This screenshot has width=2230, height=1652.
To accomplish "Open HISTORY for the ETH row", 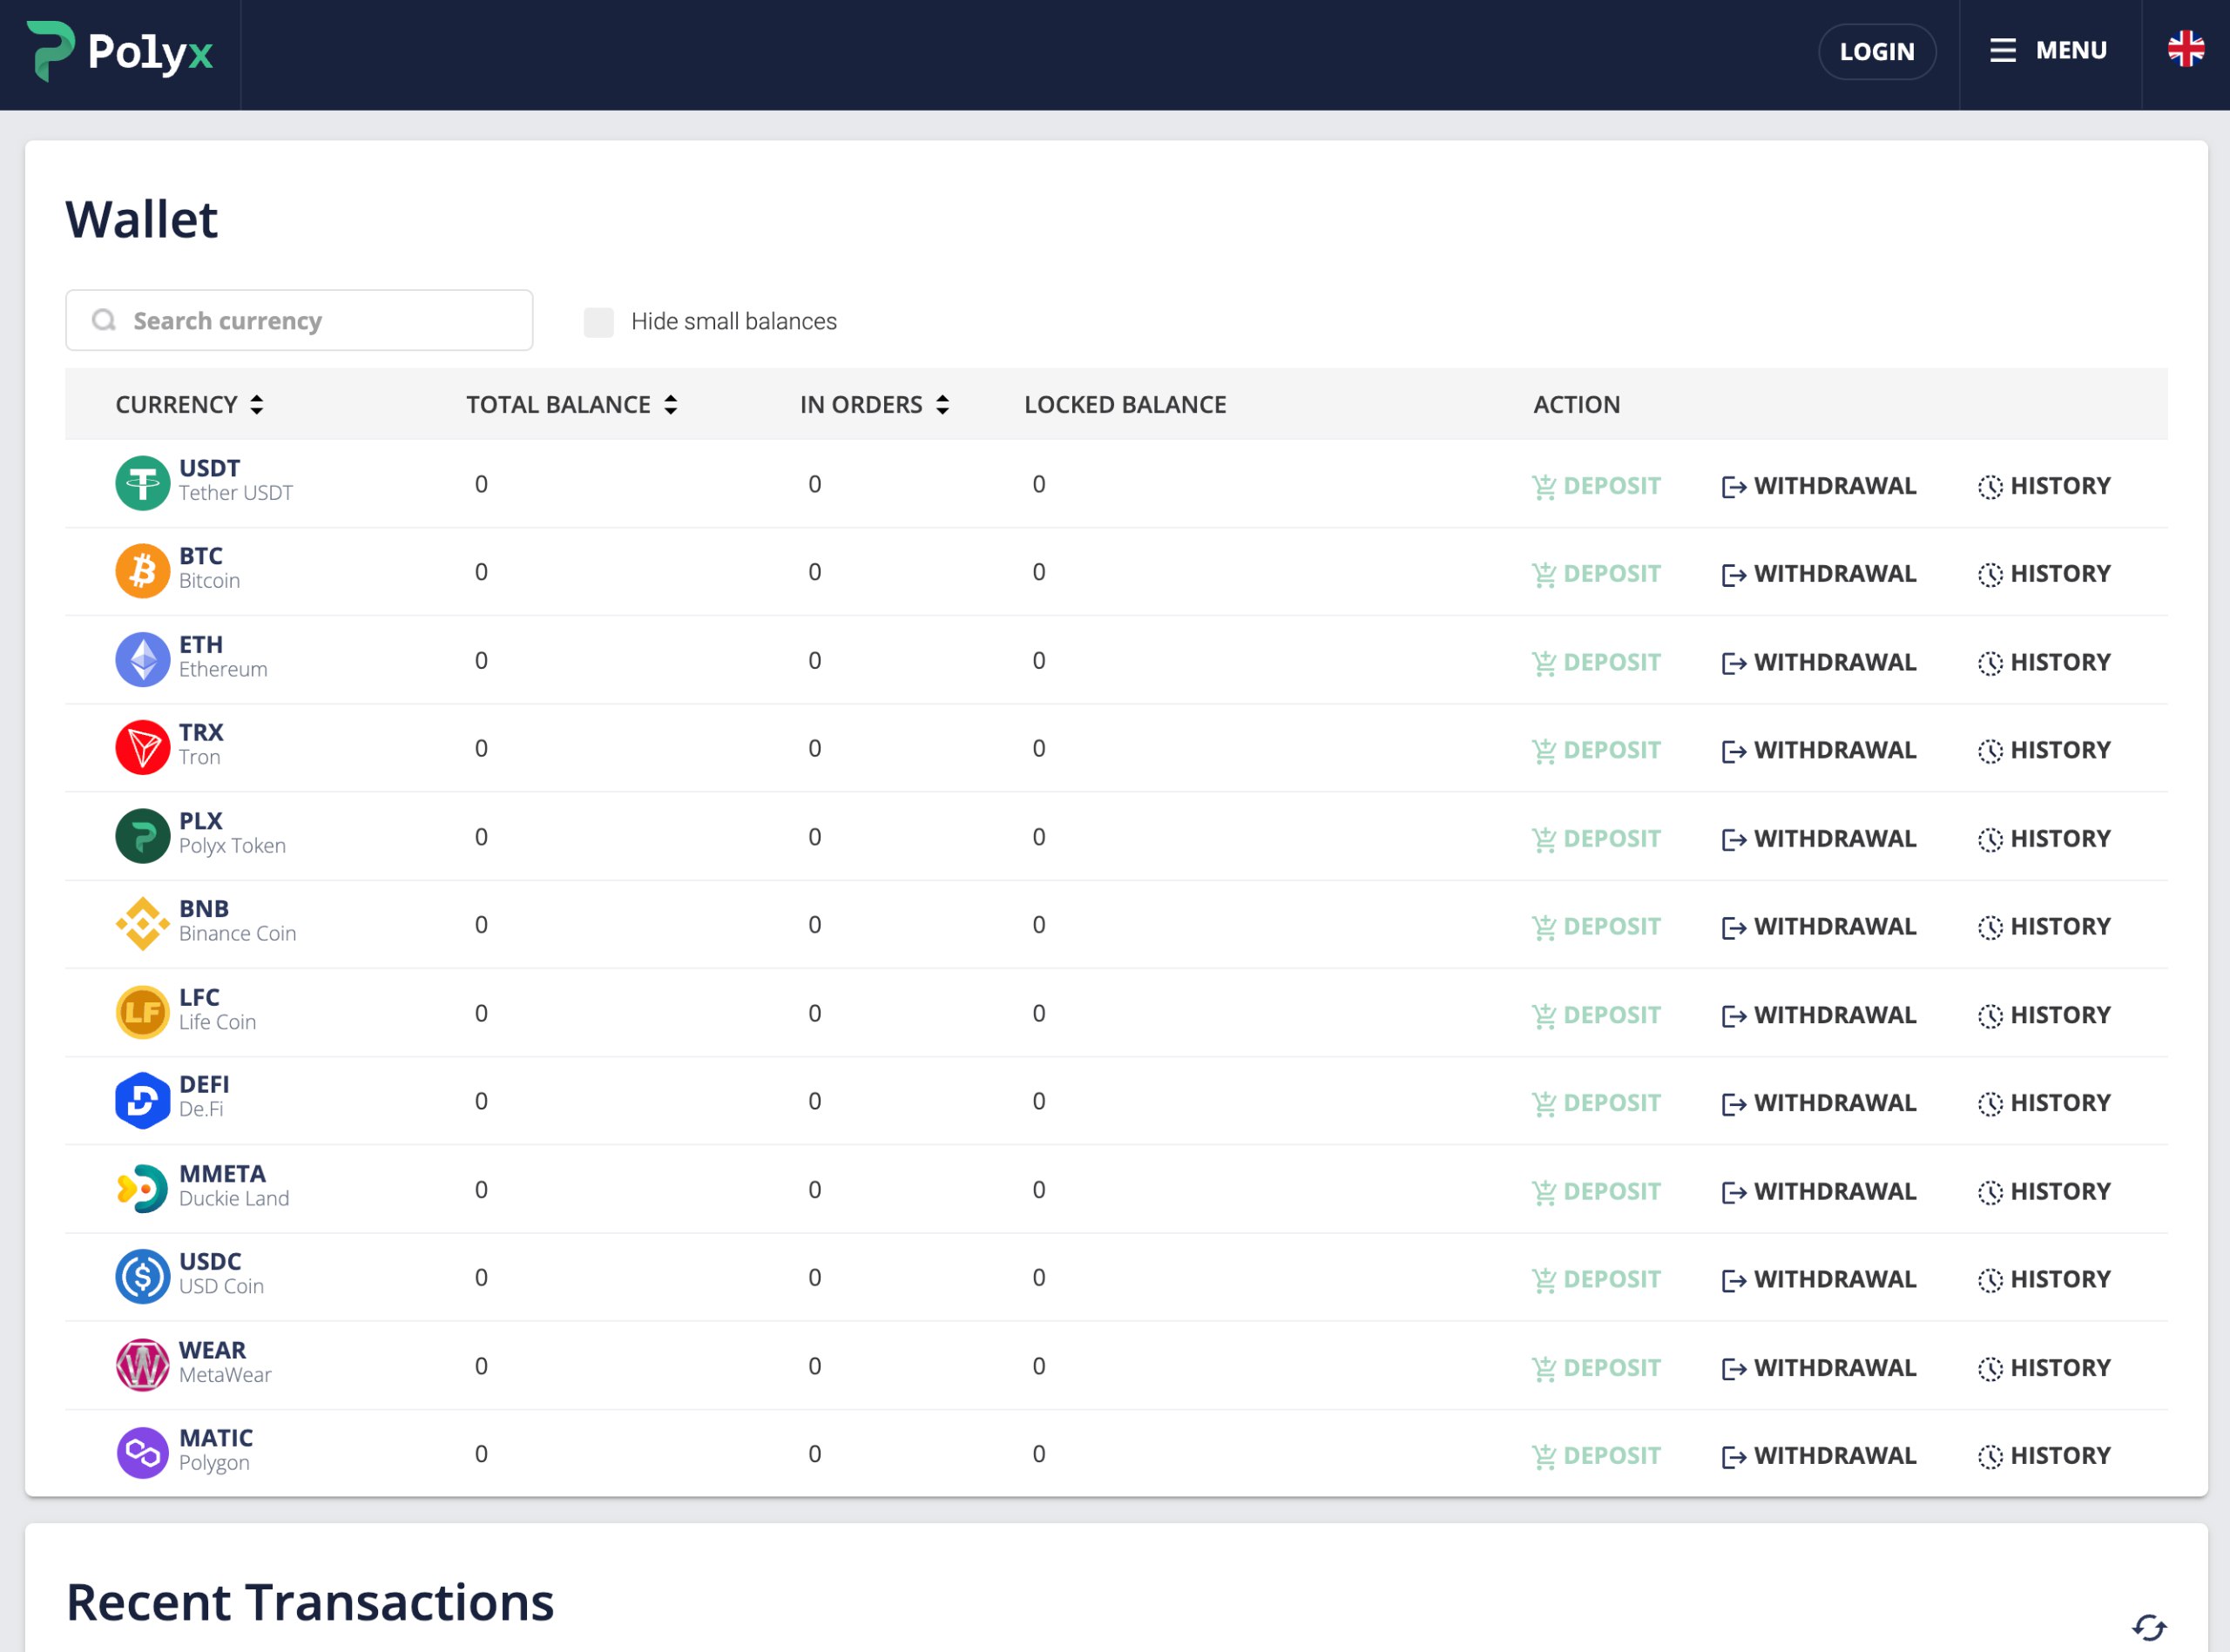I will pyautogui.click(x=2044, y=662).
